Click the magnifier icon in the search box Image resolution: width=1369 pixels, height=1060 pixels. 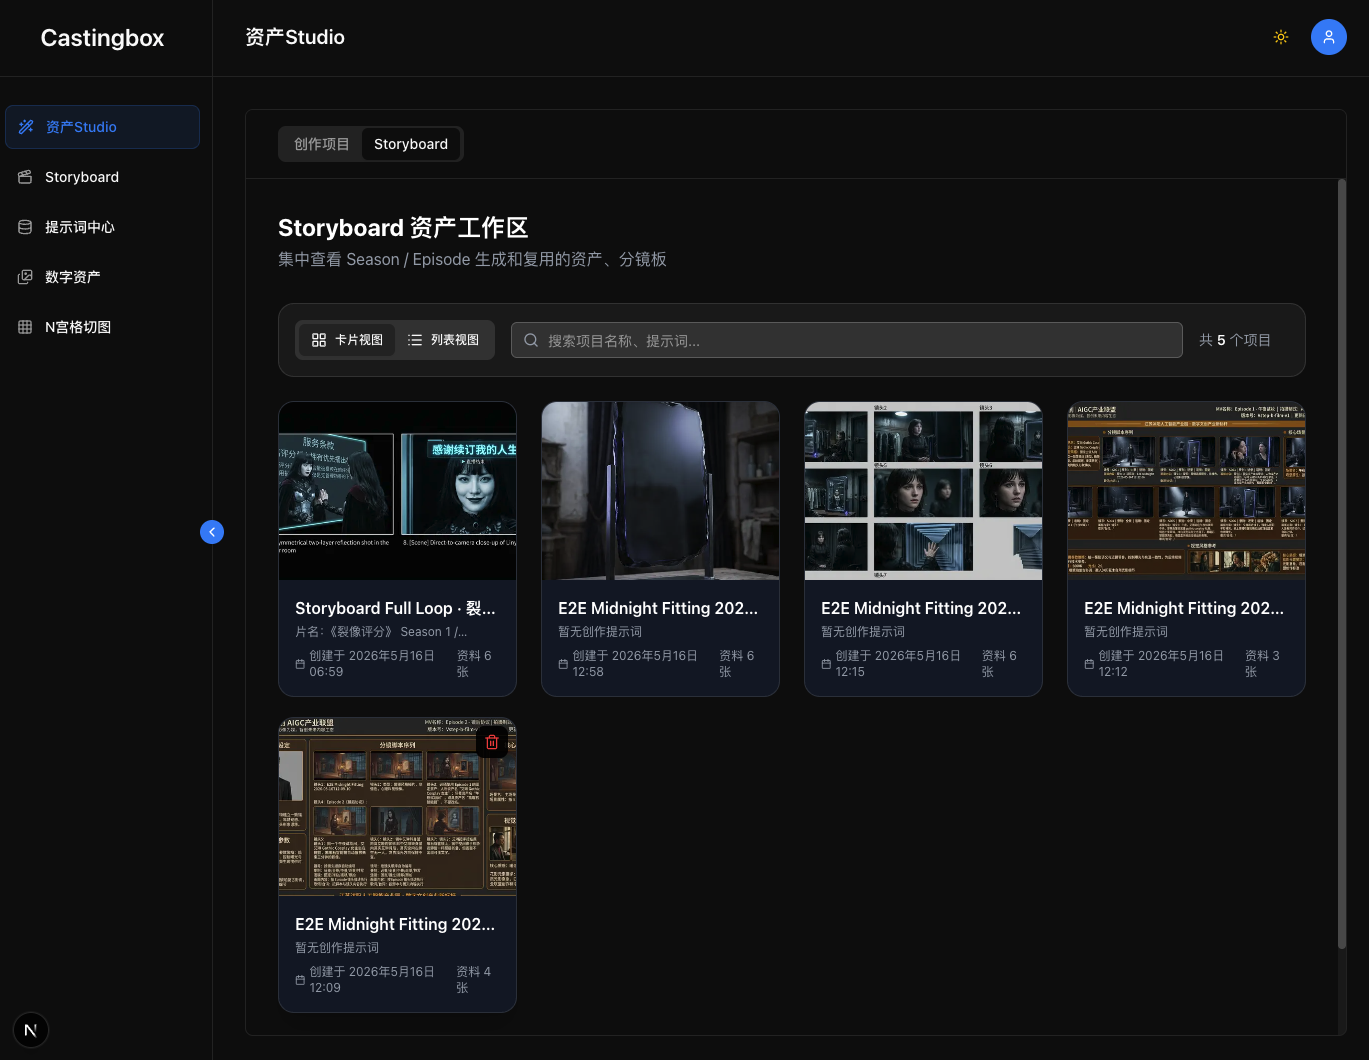531,340
